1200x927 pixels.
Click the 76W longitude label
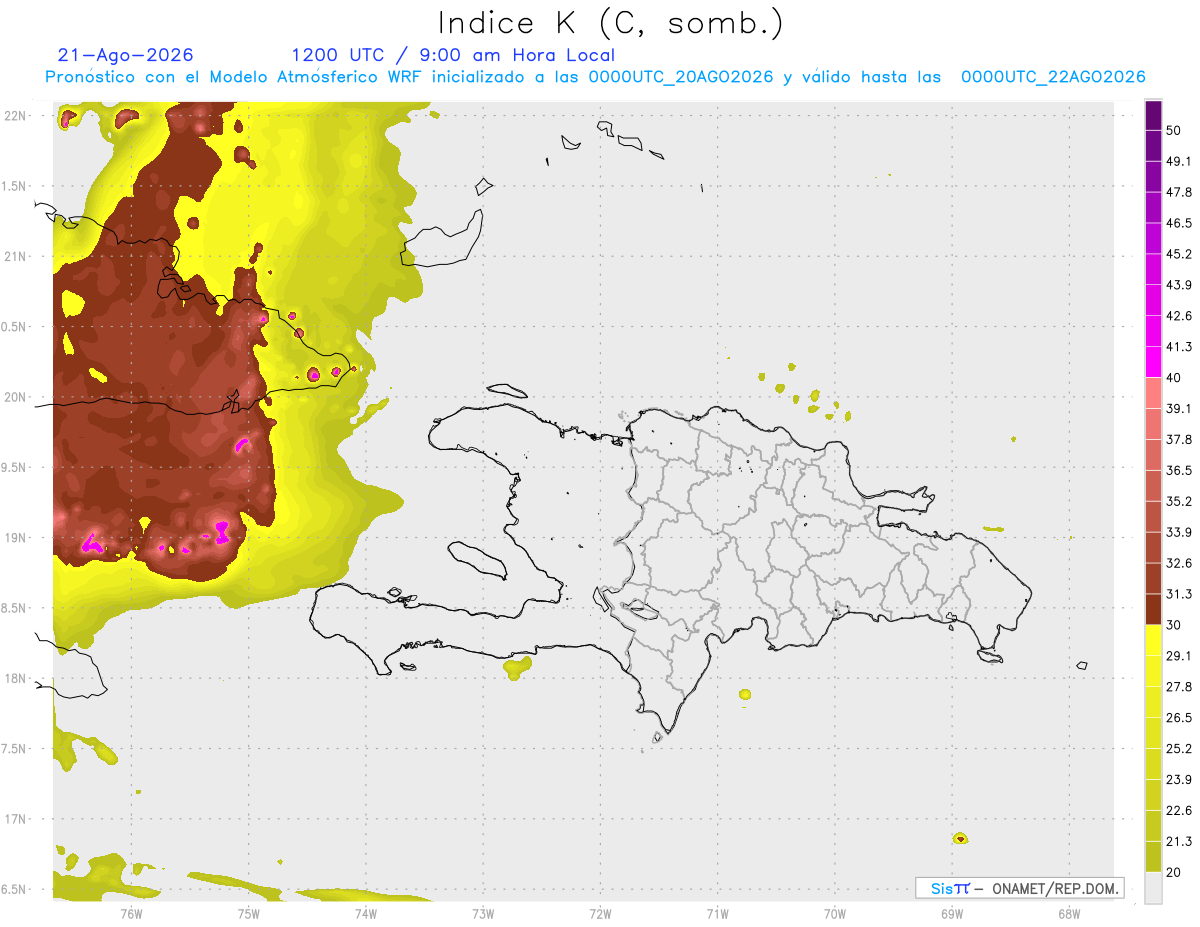pos(131,913)
